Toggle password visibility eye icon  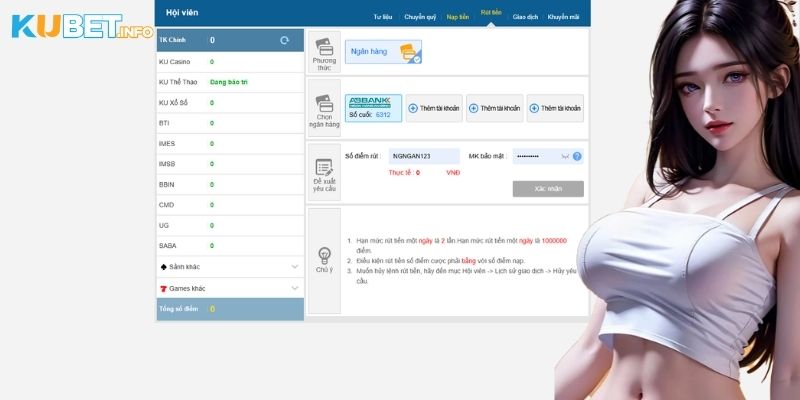[x=565, y=157]
